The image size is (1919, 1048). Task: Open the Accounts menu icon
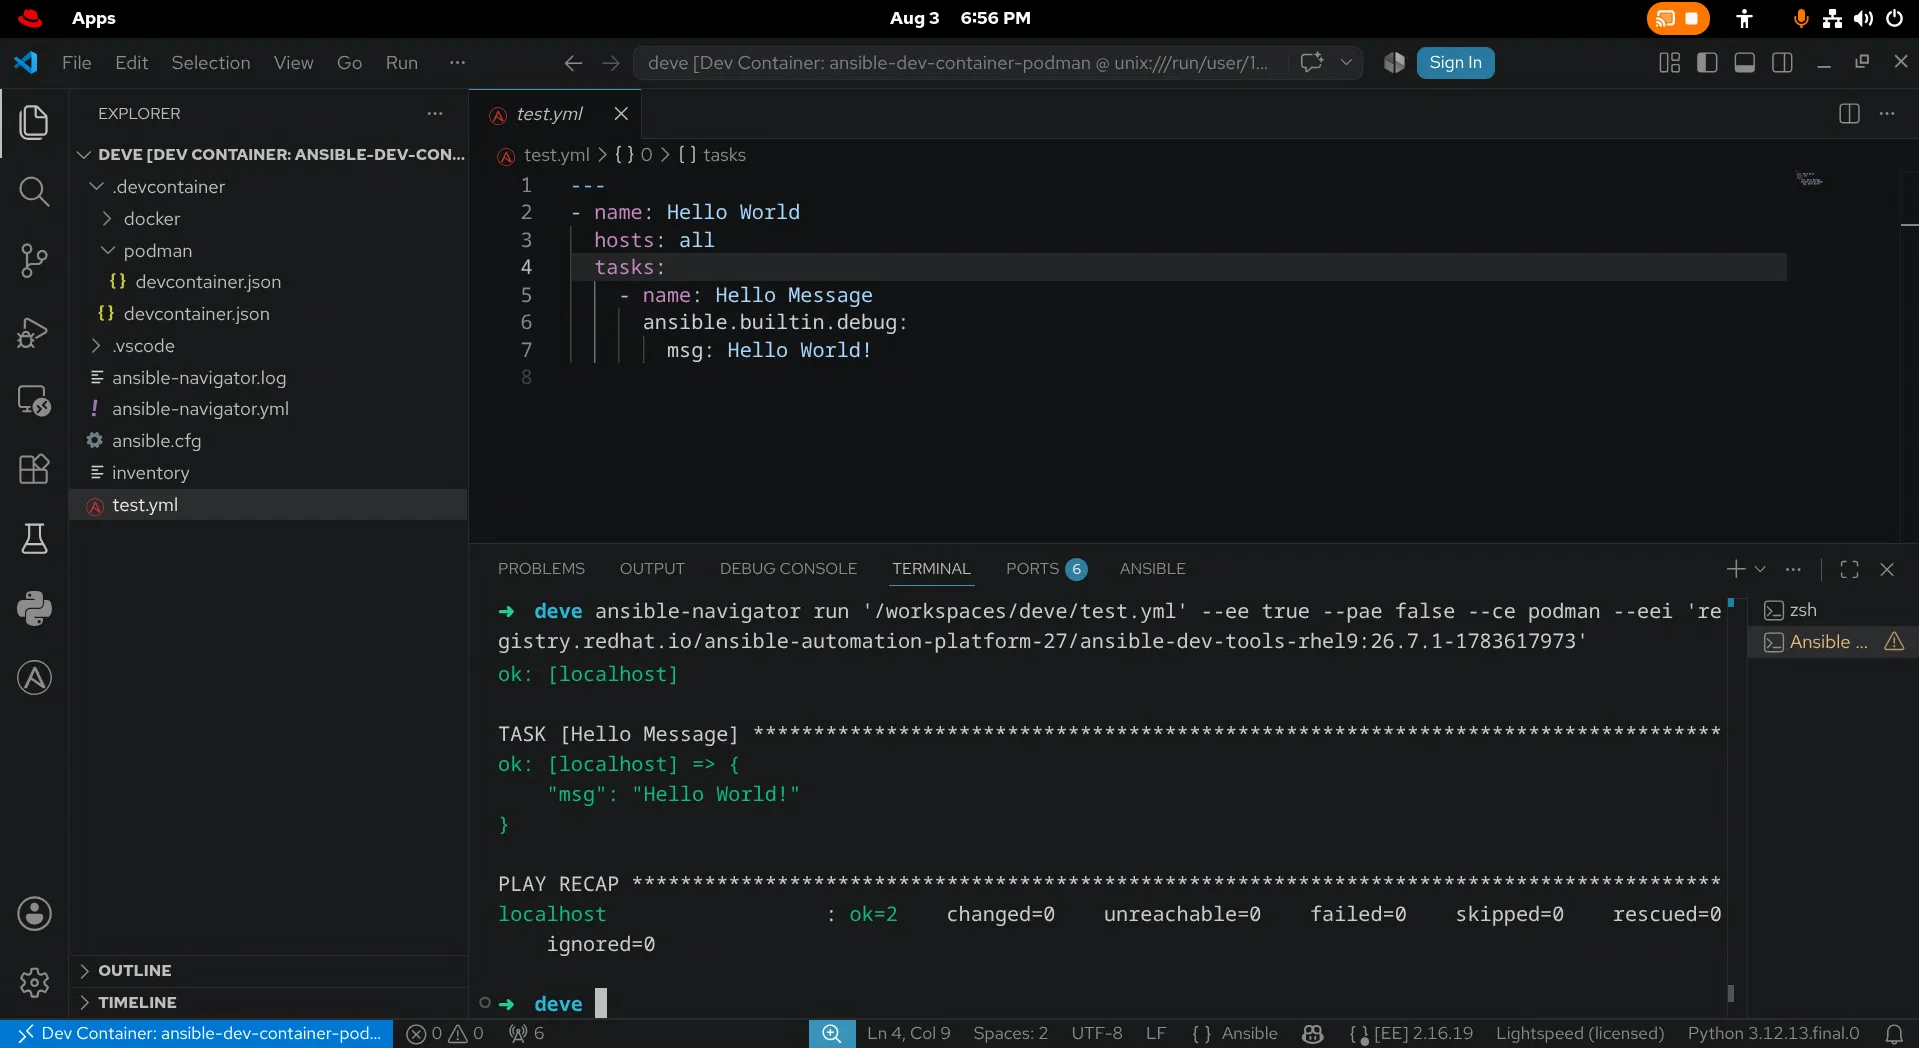coord(34,914)
